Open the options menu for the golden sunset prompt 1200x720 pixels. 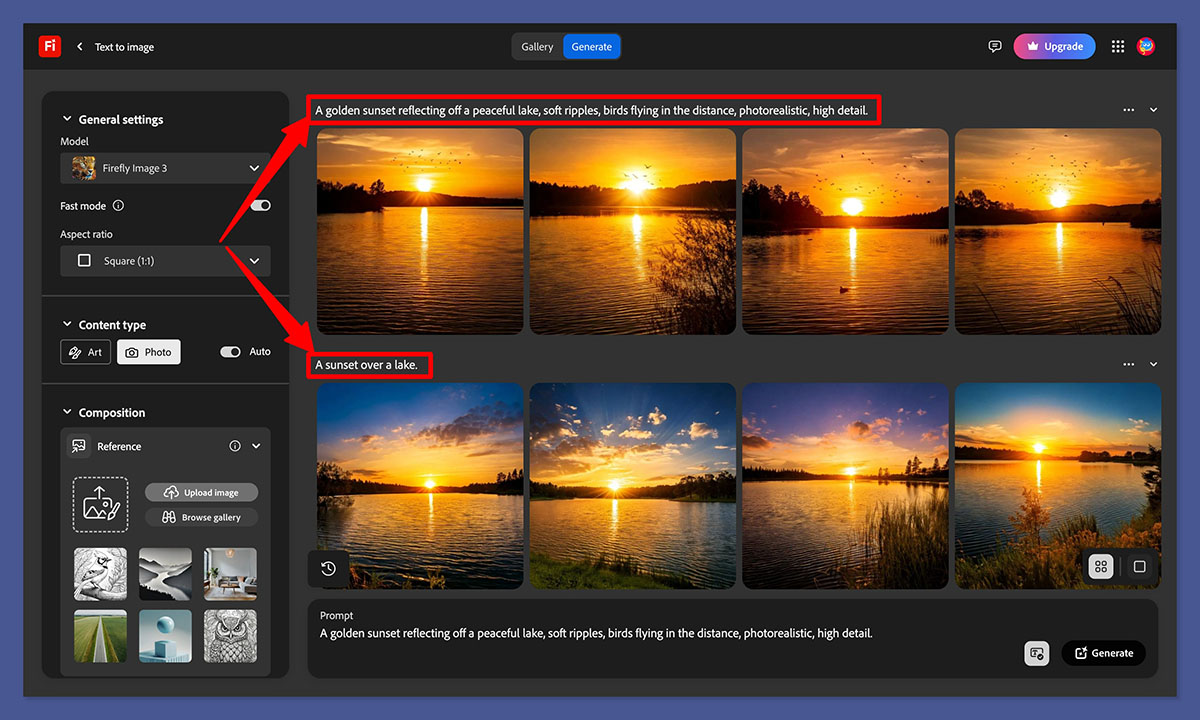tap(1129, 110)
